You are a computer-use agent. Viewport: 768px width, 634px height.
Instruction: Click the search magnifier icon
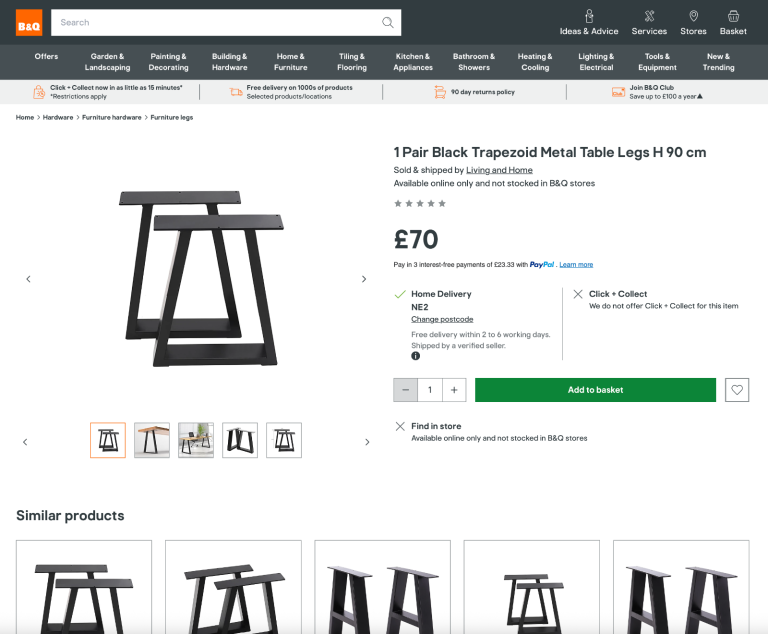388,22
